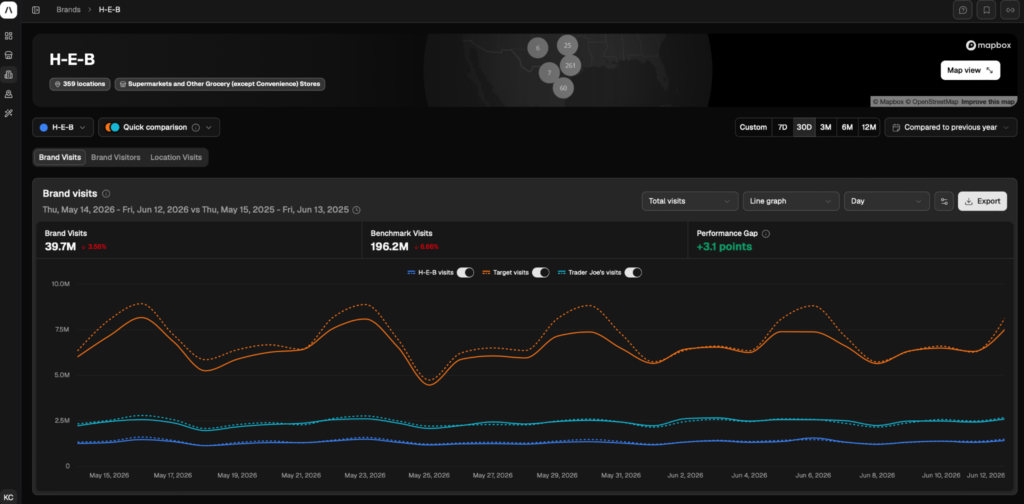Click the info icon next to Quick comparison
Viewport: 1024px width, 504px height.
196,127
